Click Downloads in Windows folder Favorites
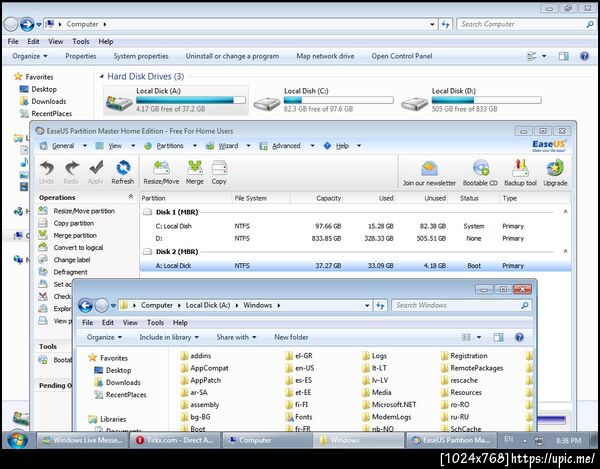 pos(118,383)
